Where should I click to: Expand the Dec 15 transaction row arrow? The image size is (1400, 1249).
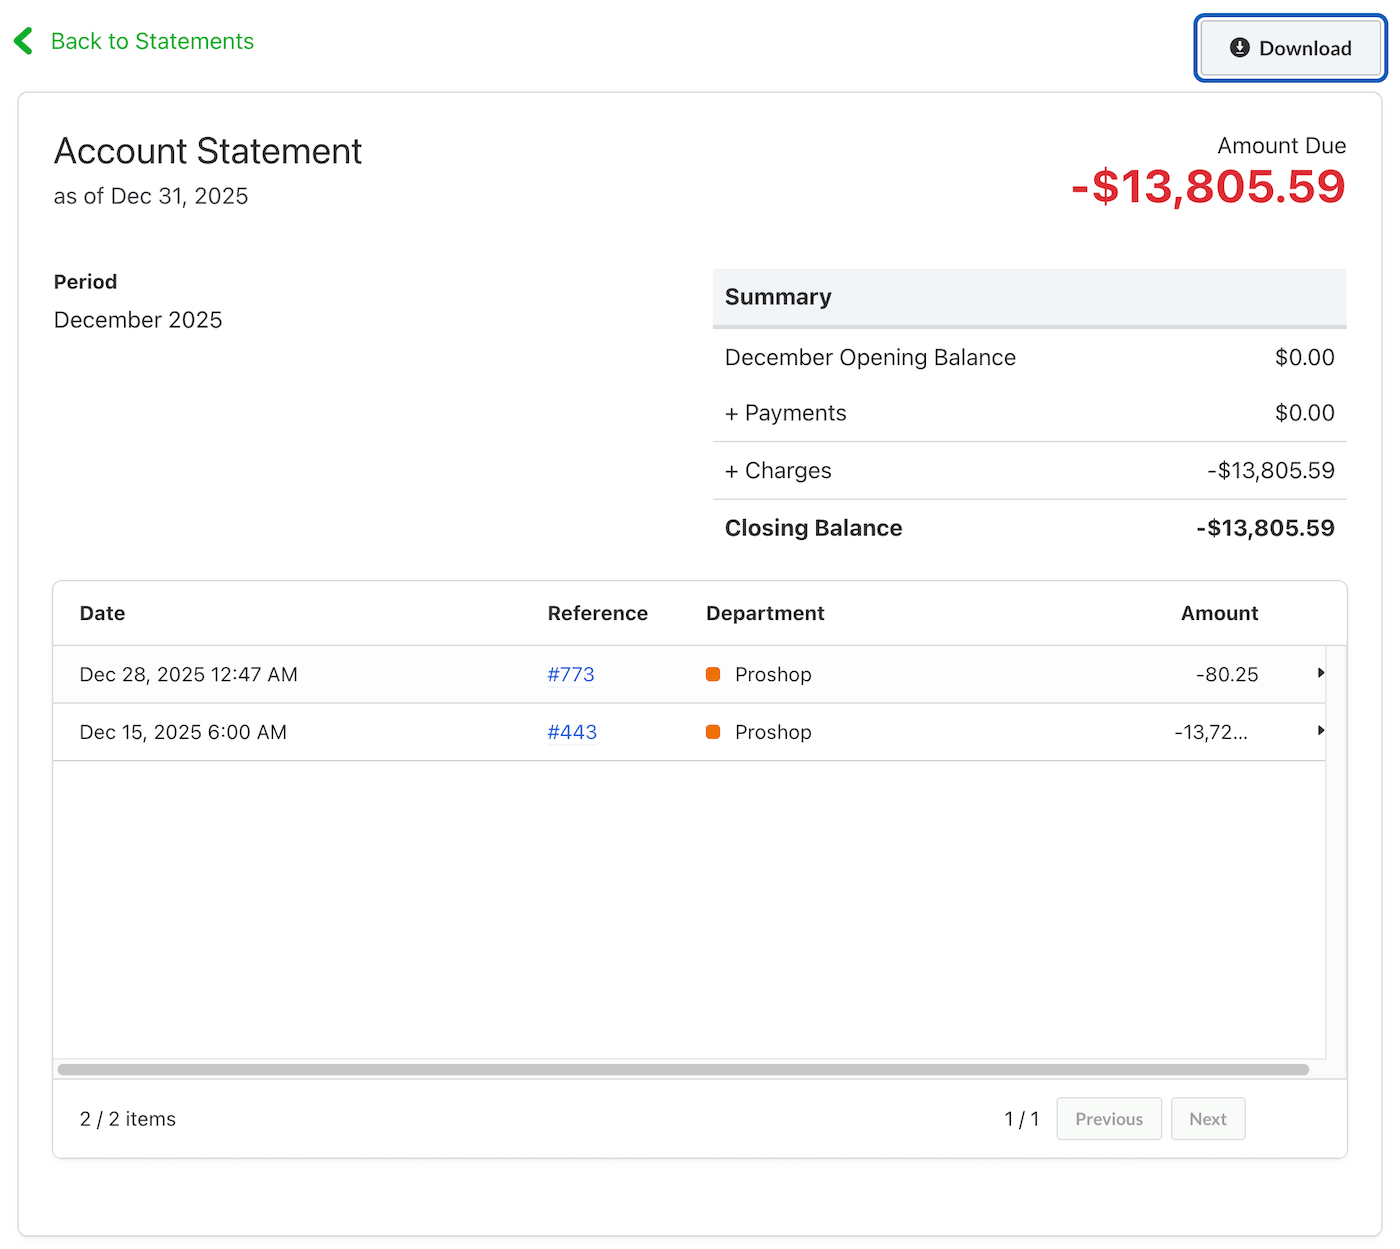(1321, 731)
